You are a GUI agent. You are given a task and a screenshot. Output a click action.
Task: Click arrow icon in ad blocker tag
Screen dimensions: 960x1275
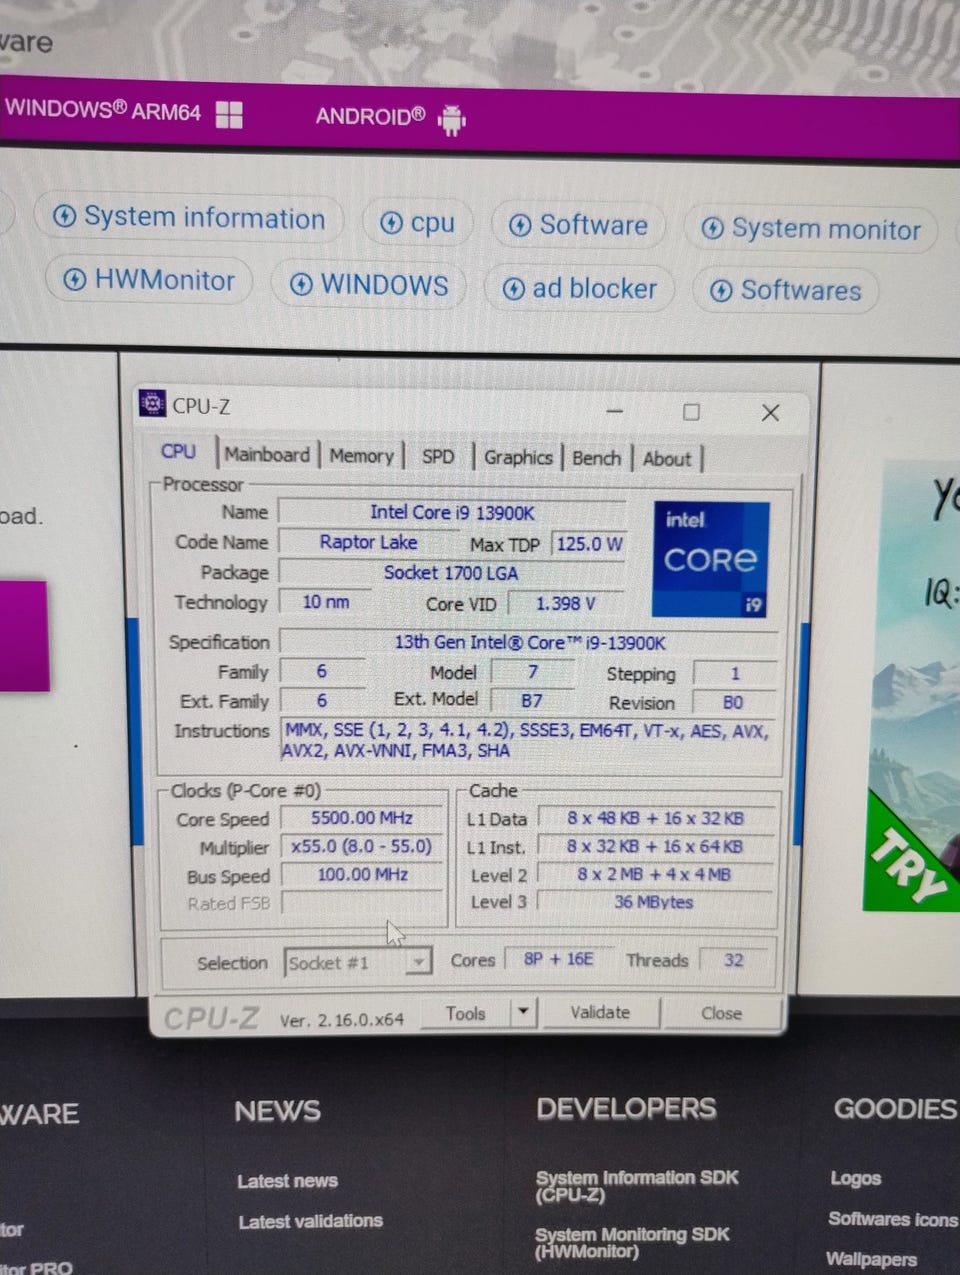click(513, 289)
